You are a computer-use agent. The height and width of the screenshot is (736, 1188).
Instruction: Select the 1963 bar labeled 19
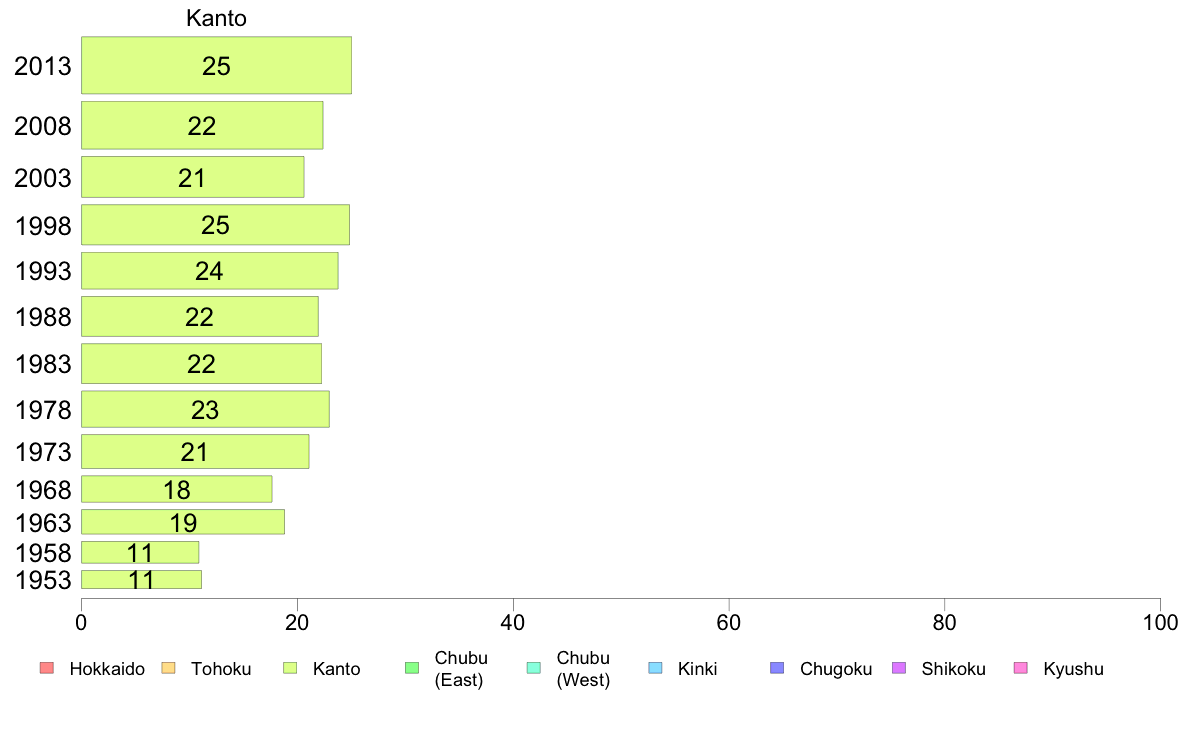[183, 521]
